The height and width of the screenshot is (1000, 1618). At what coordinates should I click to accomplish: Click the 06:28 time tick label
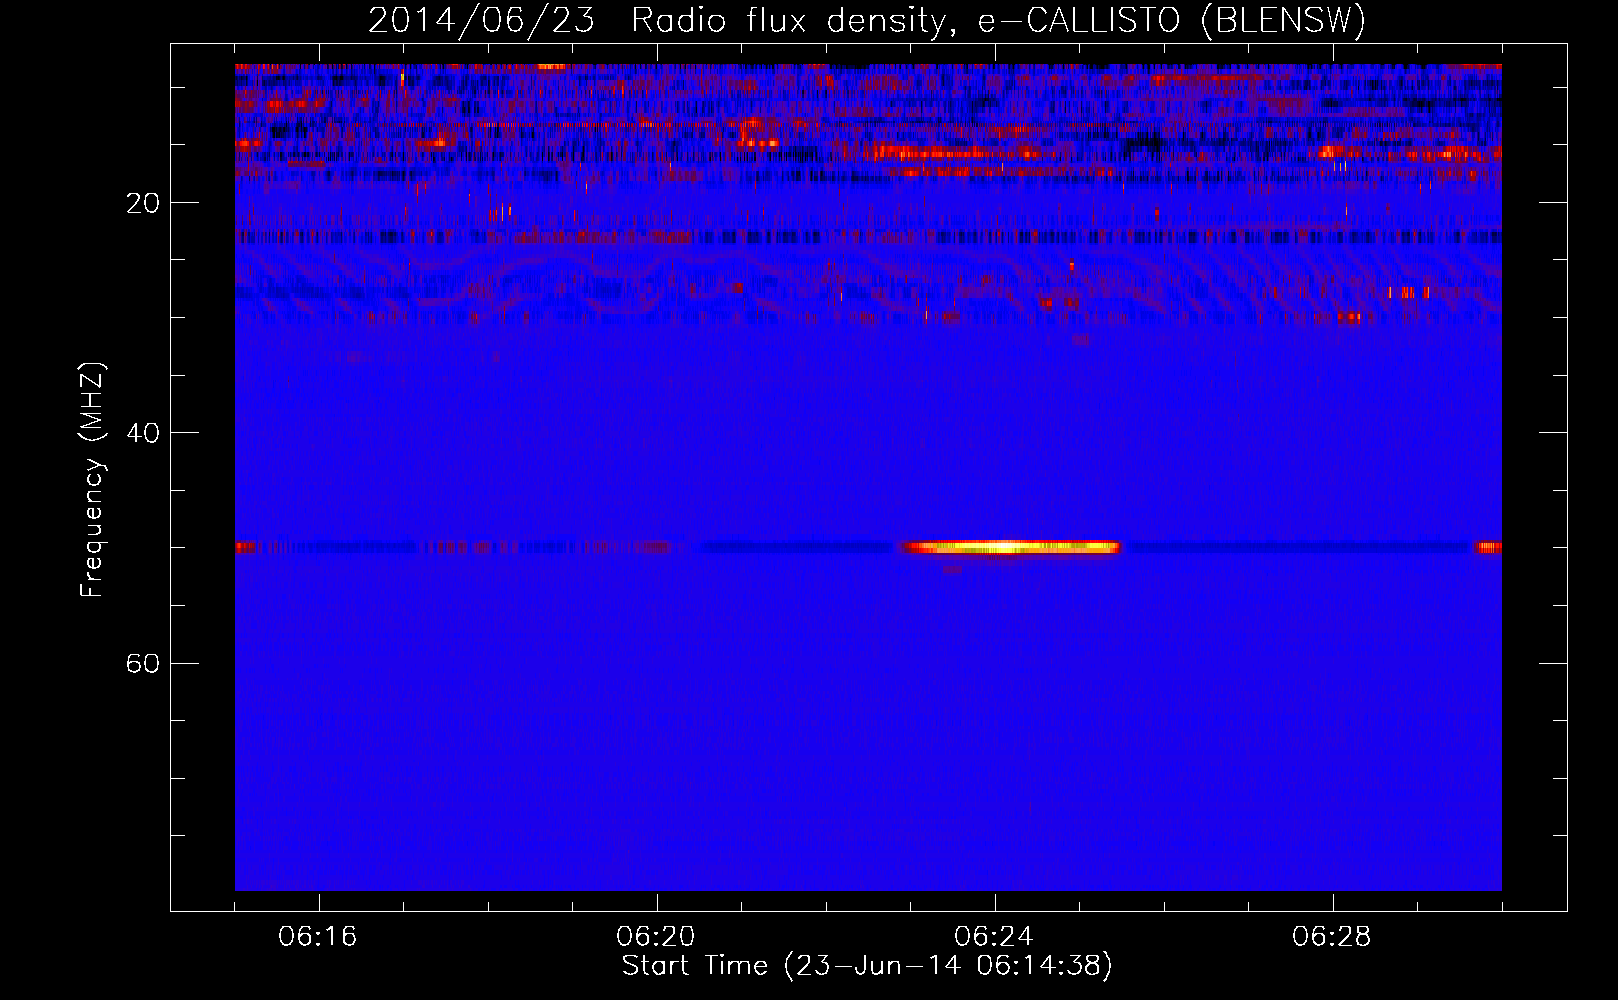(1332, 936)
